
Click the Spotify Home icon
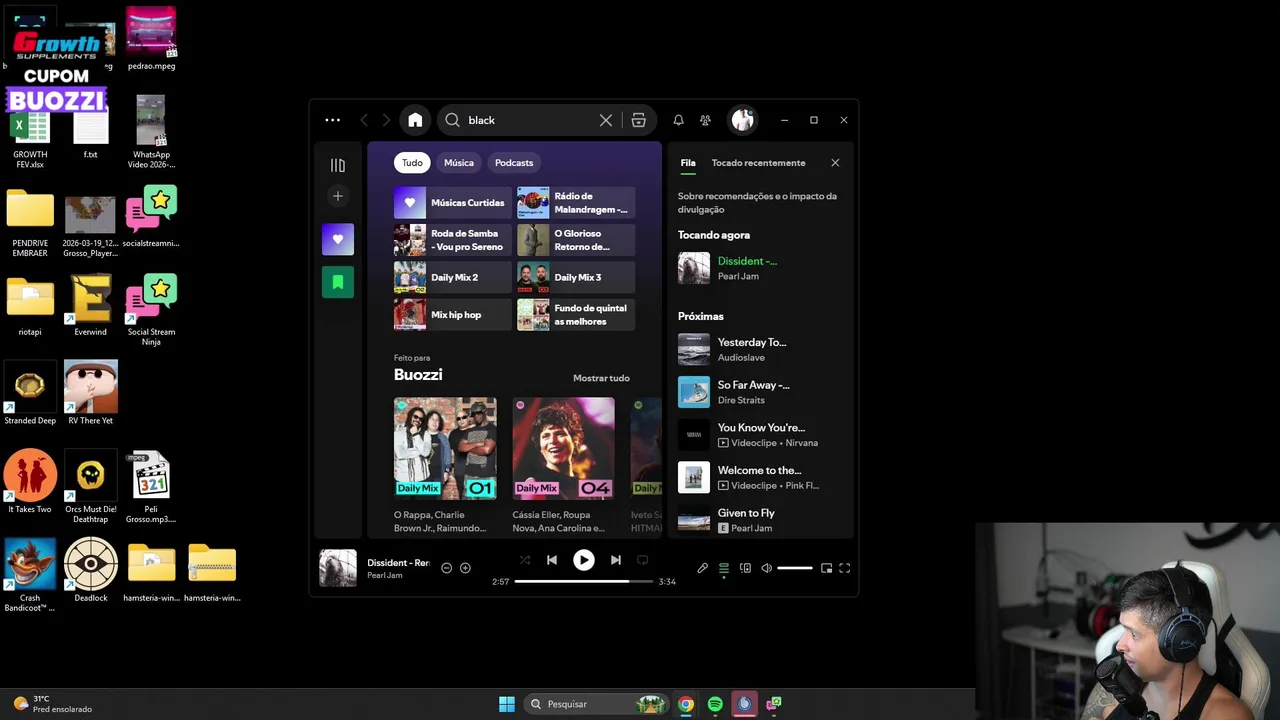pos(415,120)
